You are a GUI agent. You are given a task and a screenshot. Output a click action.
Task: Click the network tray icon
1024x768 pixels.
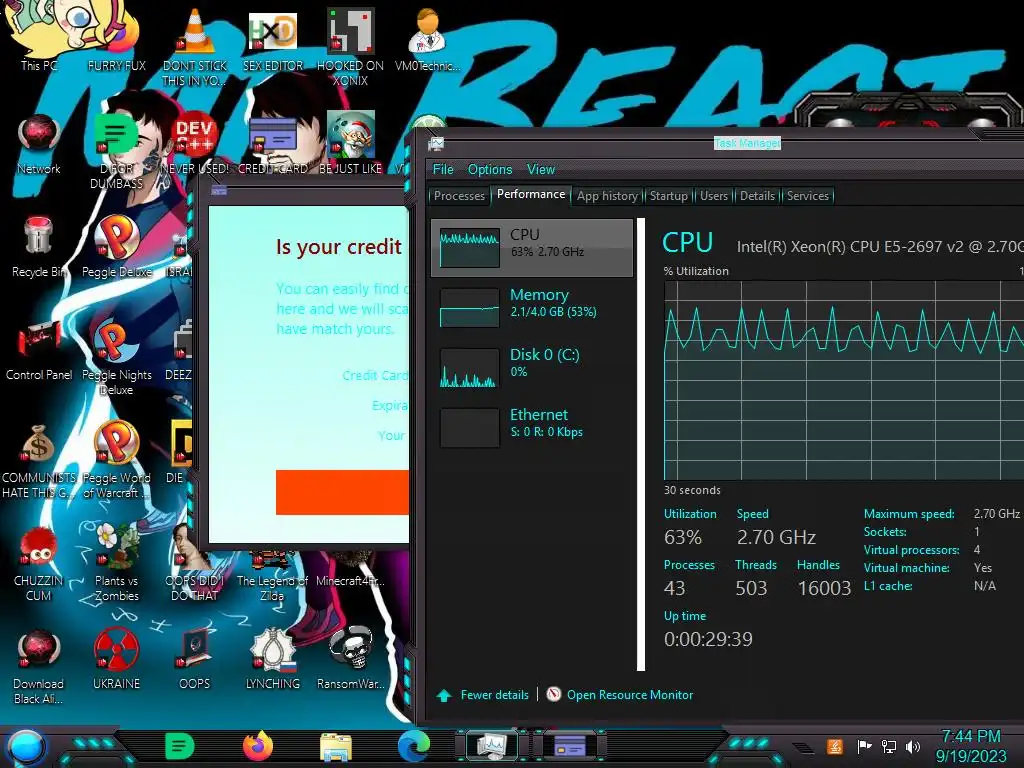click(x=888, y=746)
